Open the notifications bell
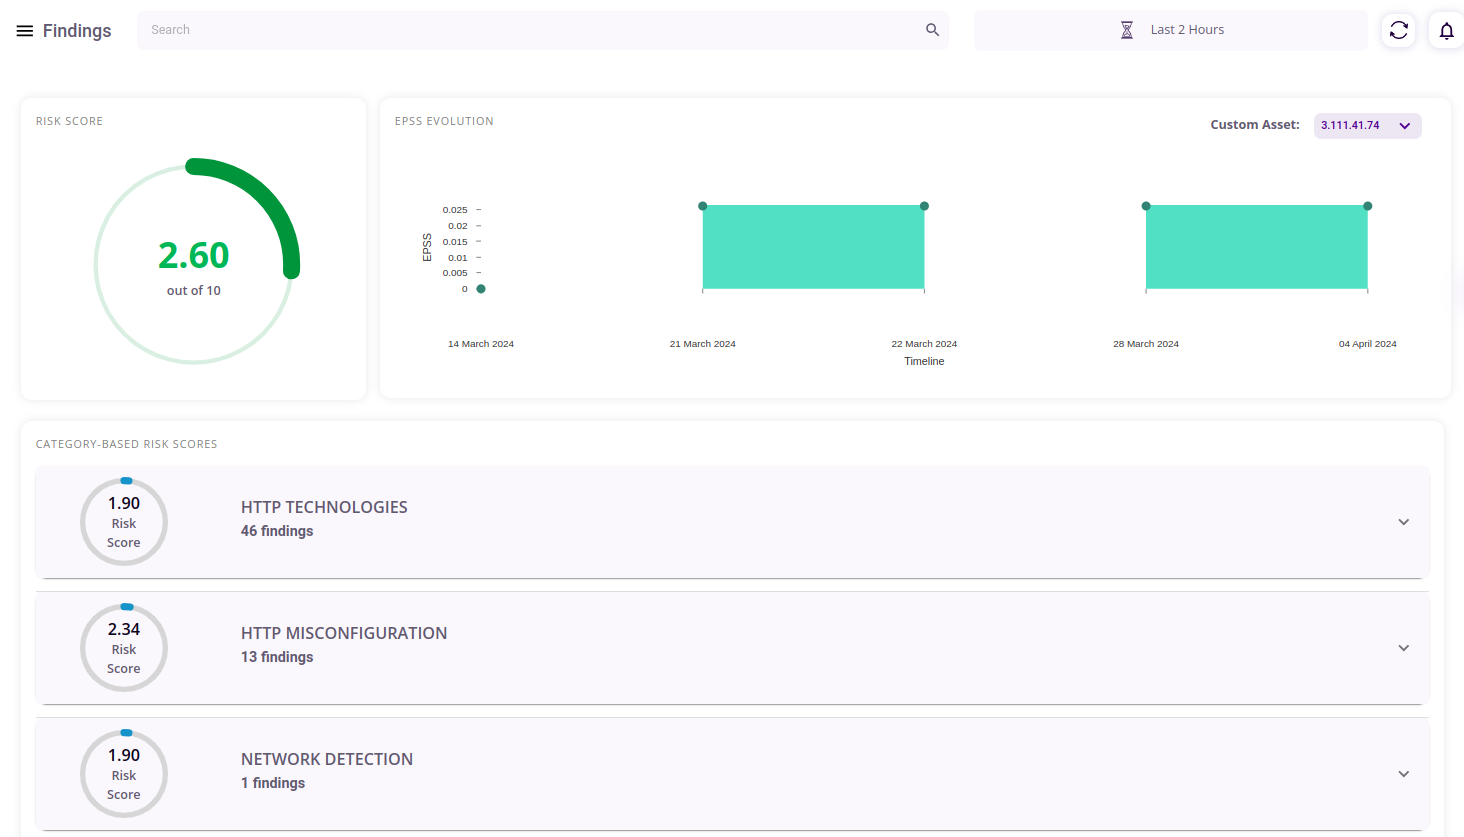Viewport: 1464px width, 837px height. tap(1446, 30)
